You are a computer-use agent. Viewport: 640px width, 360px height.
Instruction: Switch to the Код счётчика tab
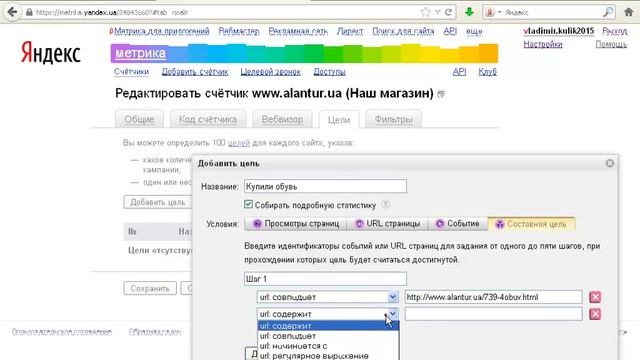[x=208, y=119]
